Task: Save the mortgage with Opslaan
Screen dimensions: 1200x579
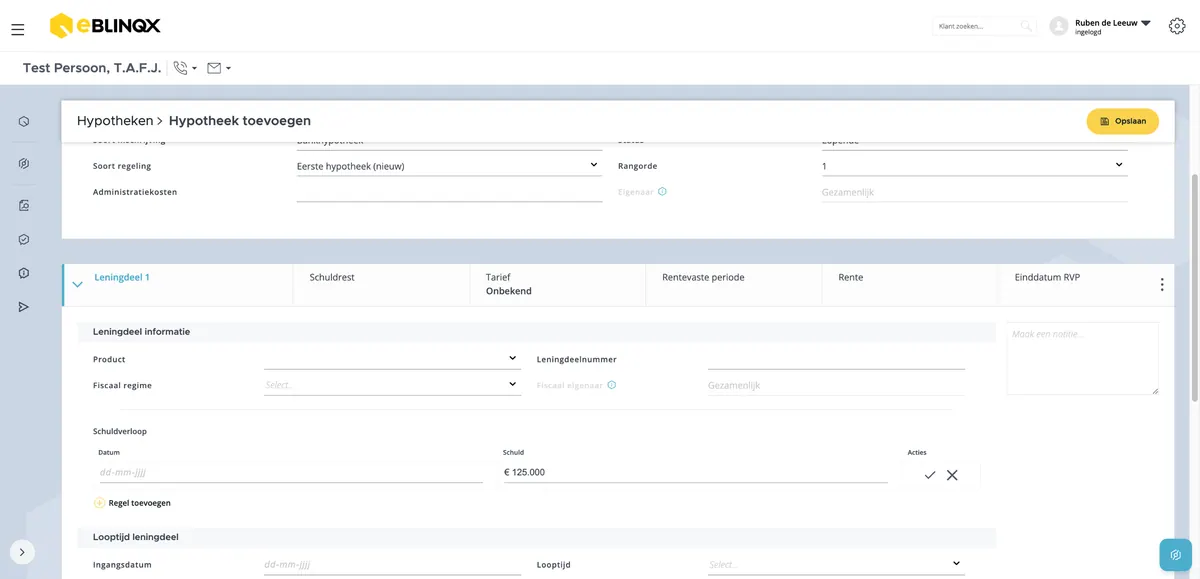Action: pos(1123,121)
